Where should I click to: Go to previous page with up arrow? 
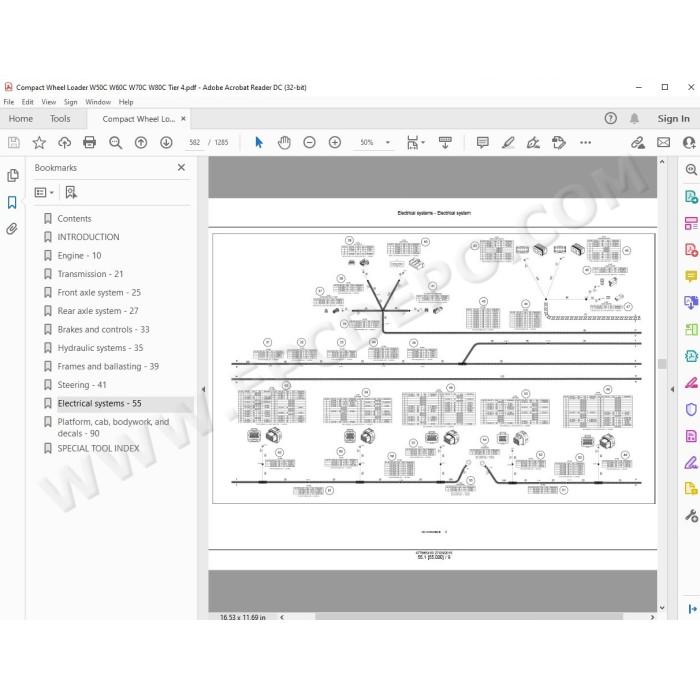(141, 142)
